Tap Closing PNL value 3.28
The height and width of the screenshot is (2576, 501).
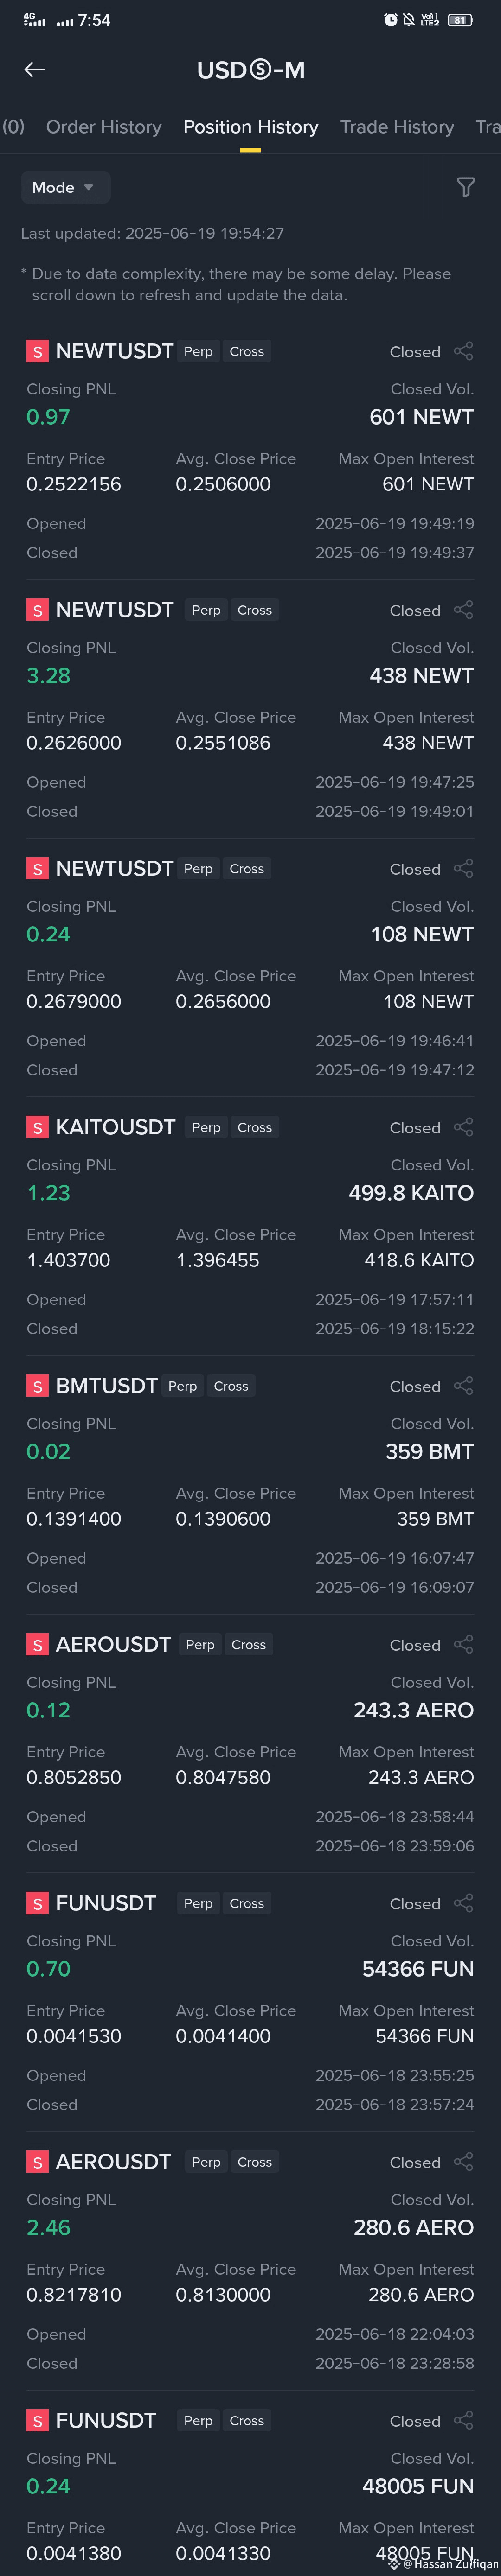click(x=48, y=676)
